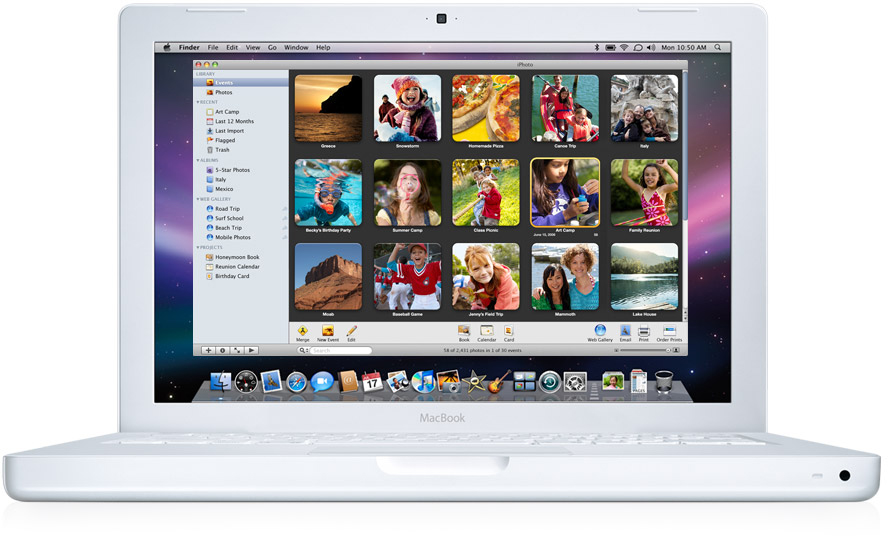
Task: Open the File menu
Action: (213, 47)
